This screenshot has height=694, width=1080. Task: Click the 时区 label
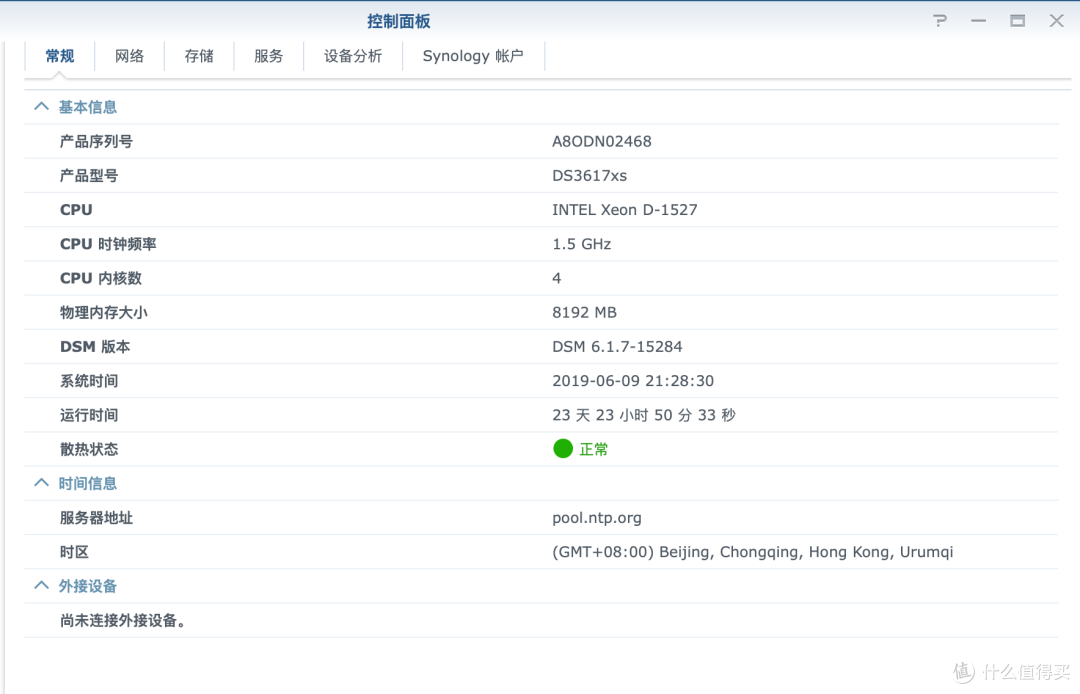(x=74, y=552)
